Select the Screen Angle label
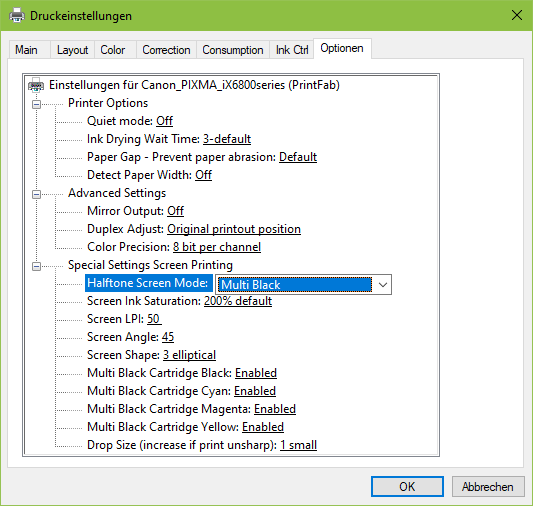533x506 pixels. [x=123, y=337]
